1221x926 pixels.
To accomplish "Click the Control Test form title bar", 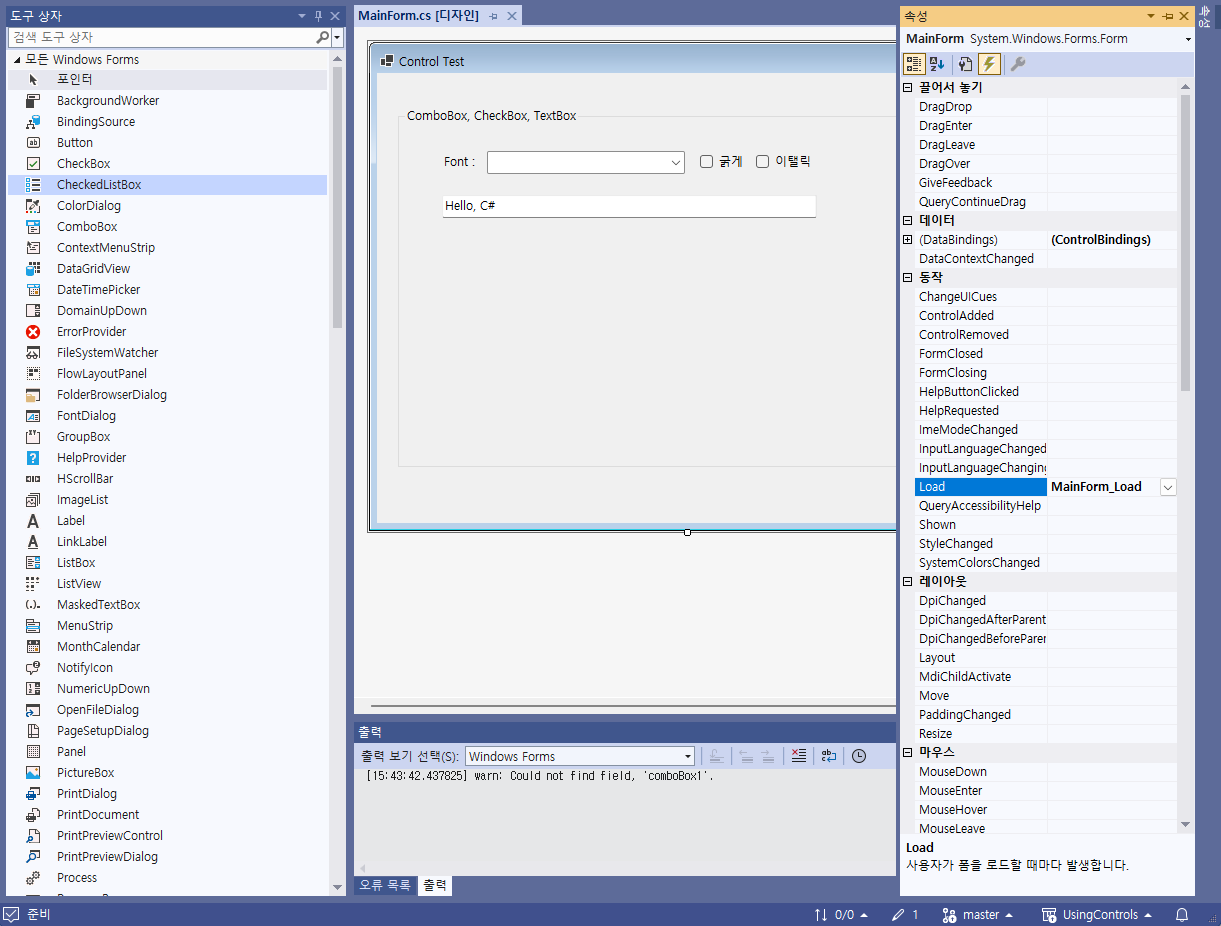I will click(635, 61).
